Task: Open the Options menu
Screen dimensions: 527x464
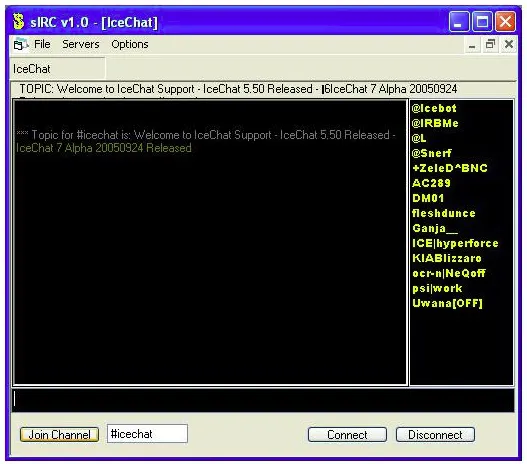Action: coord(130,44)
